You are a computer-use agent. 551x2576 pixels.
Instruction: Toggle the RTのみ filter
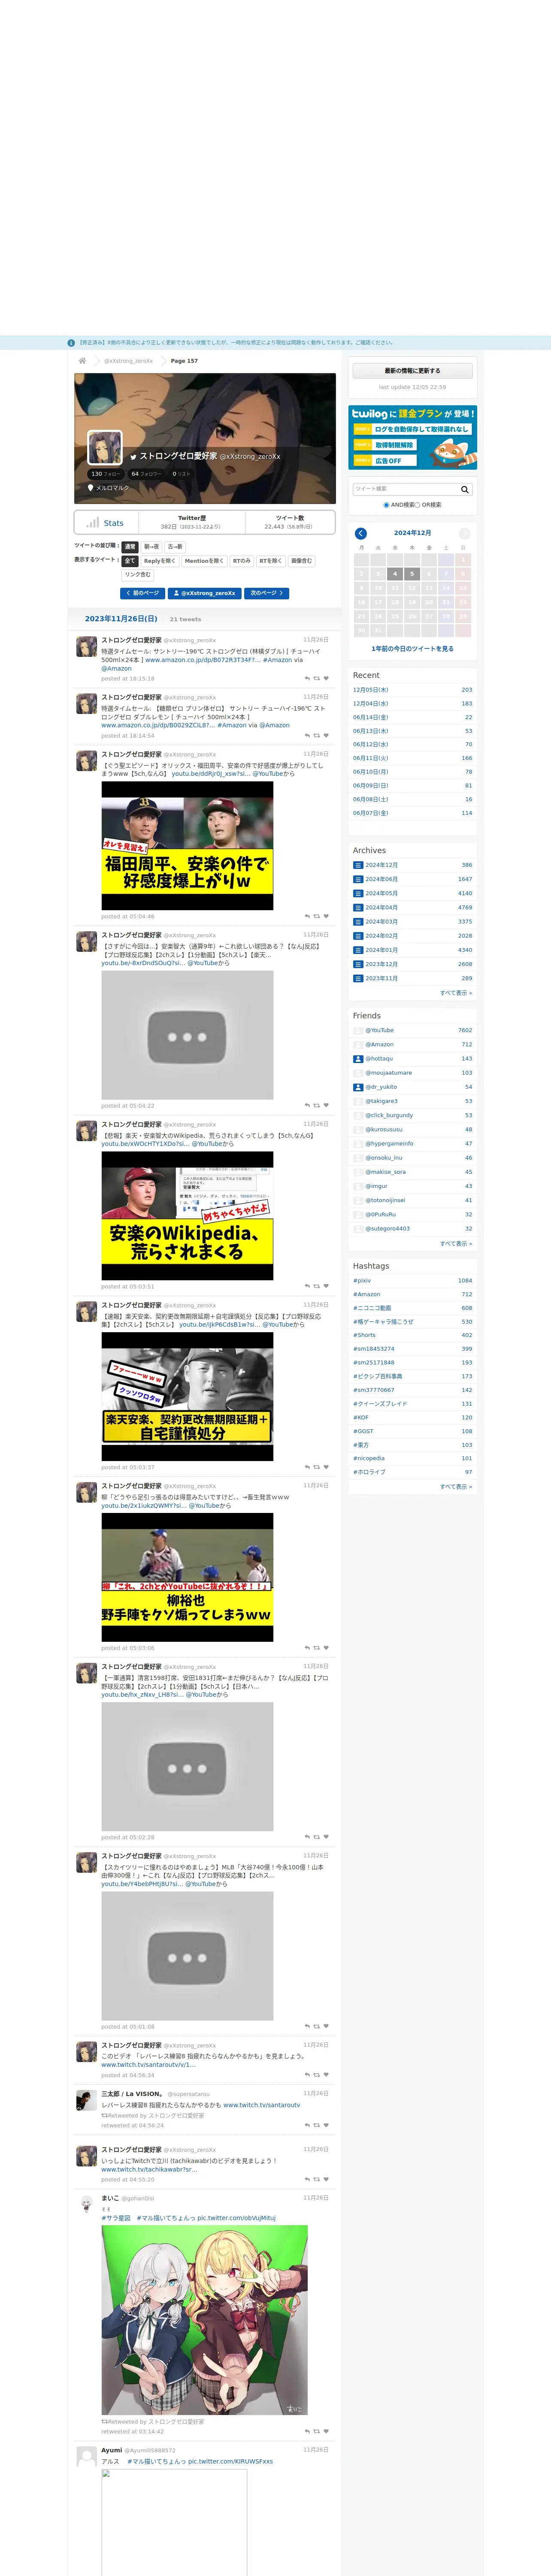[242, 561]
